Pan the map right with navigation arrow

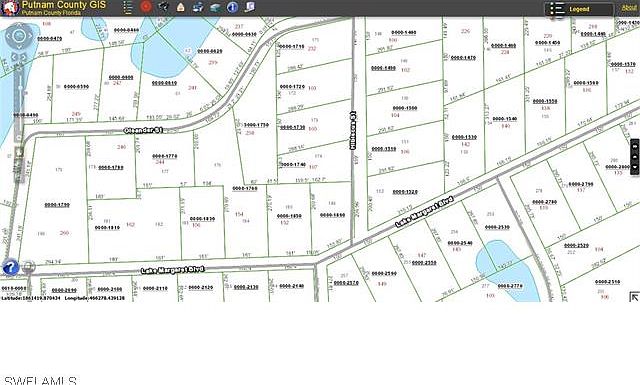point(30,36)
